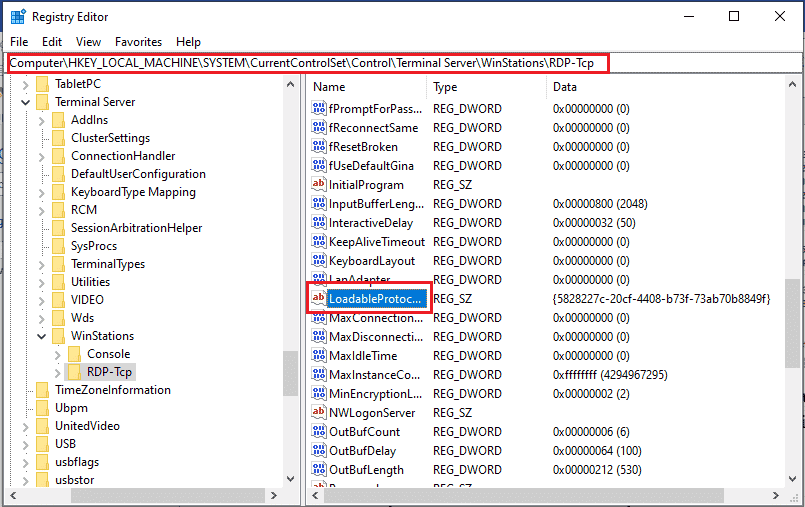The height and width of the screenshot is (507, 805).
Task: Click the MaxIdleTime value icon
Action: click(x=318, y=355)
